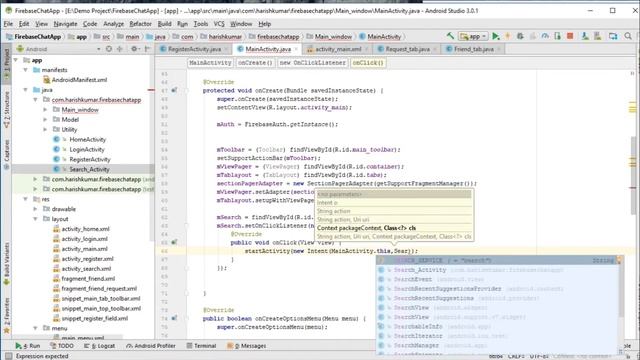Toggle the Logcat tool window button
This screenshot has width=640, height=360.
pos(100,346)
